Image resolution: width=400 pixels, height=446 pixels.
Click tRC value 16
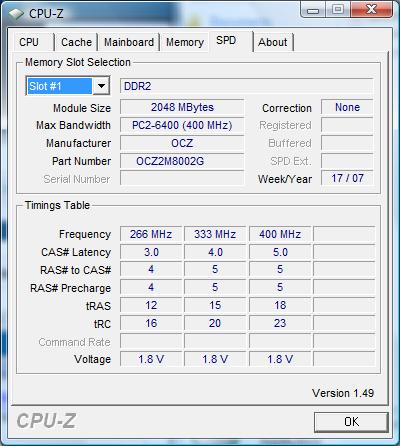point(151,323)
